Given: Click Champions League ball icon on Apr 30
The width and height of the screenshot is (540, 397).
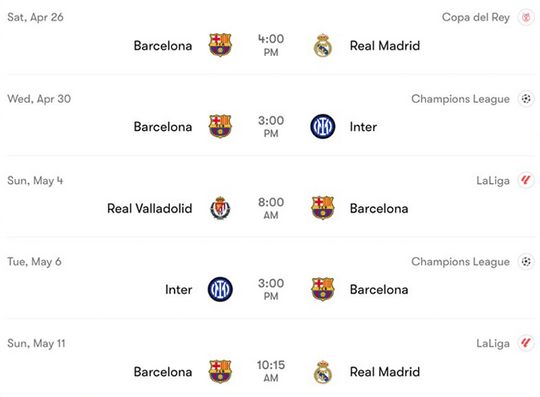Looking at the screenshot, I should [526, 99].
